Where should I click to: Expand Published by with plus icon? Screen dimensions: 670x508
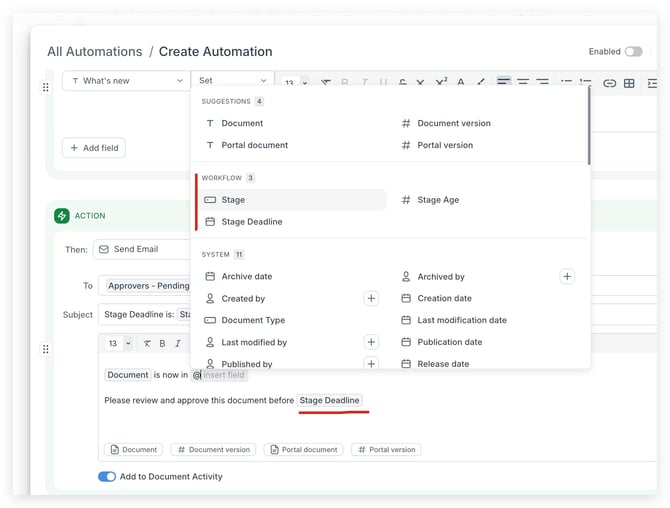click(371, 363)
